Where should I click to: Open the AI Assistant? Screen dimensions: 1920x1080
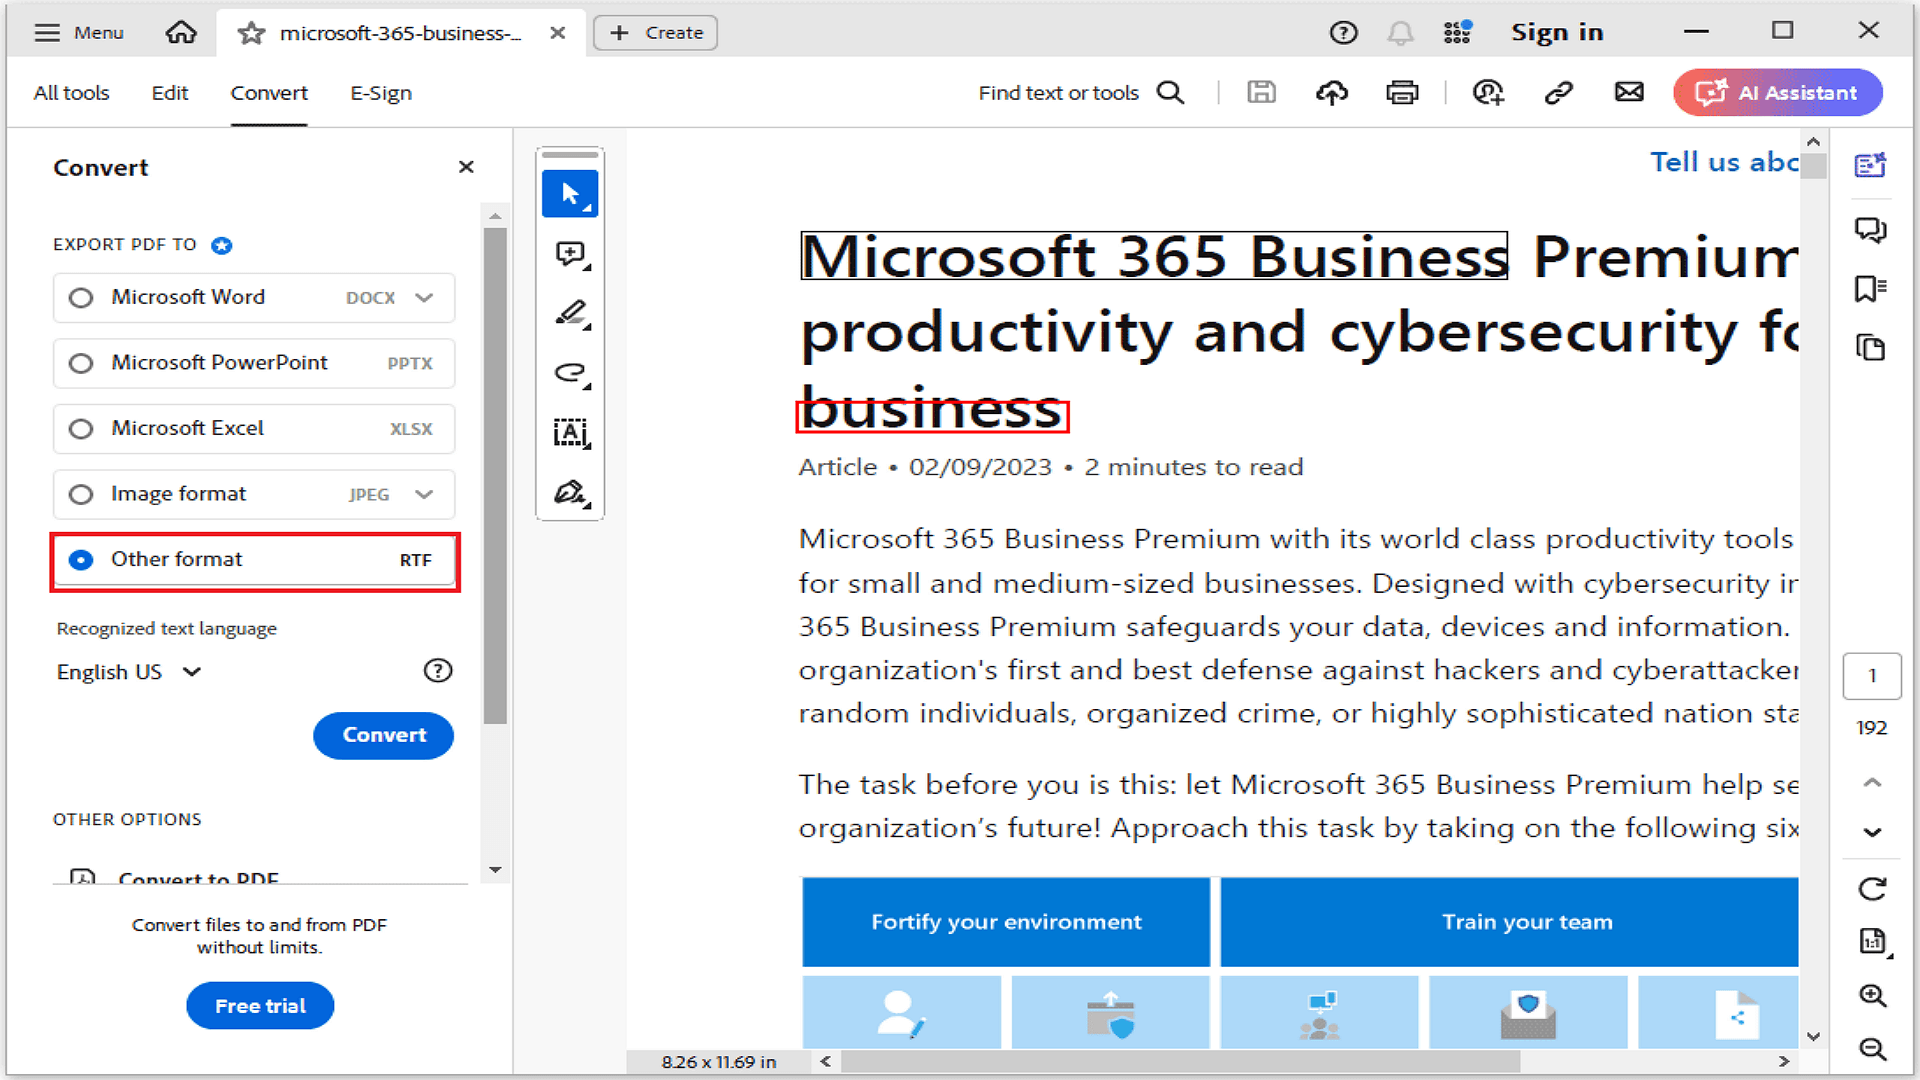pyautogui.click(x=1778, y=93)
